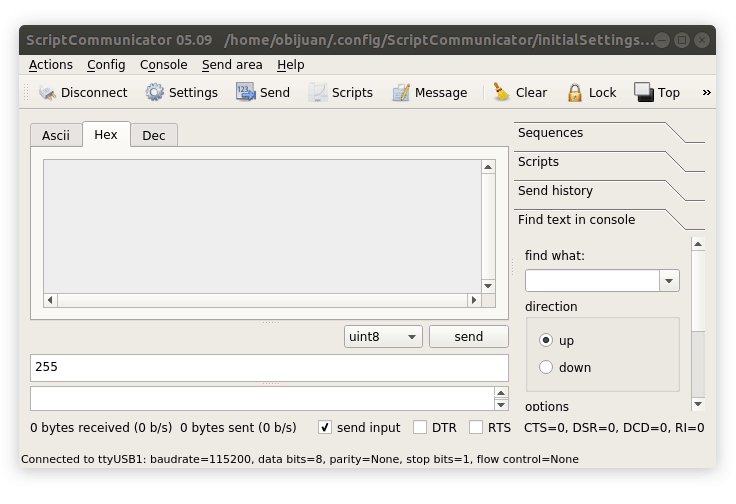
Task: Open the Help menu
Action: [x=291, y=65]
